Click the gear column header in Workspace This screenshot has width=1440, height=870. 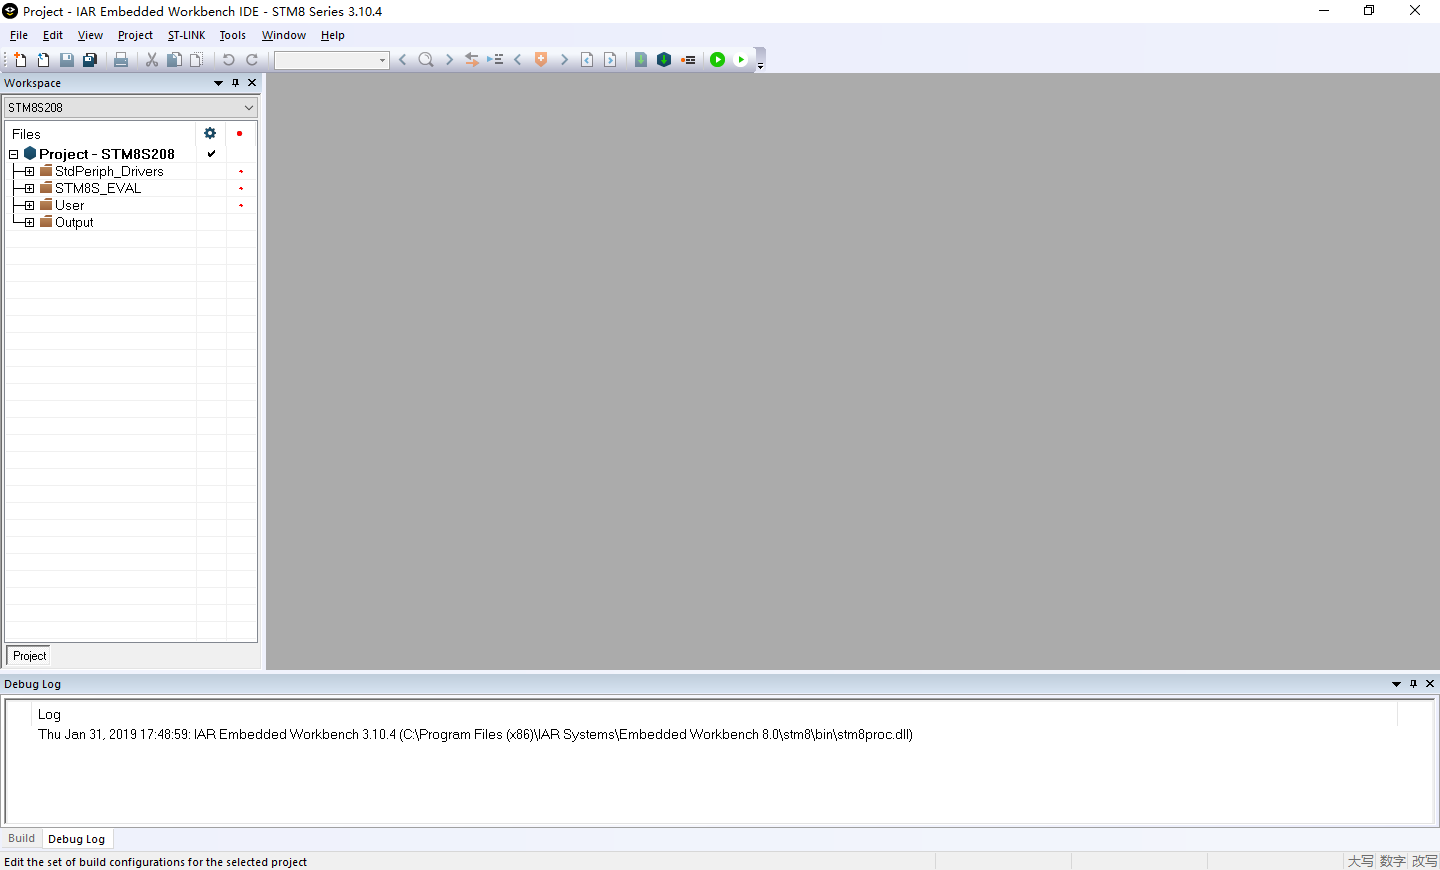pos(210,133)
